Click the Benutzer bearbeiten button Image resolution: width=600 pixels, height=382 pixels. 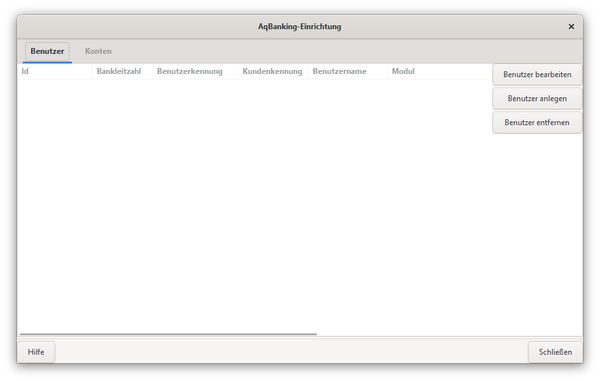coord(537,75)
